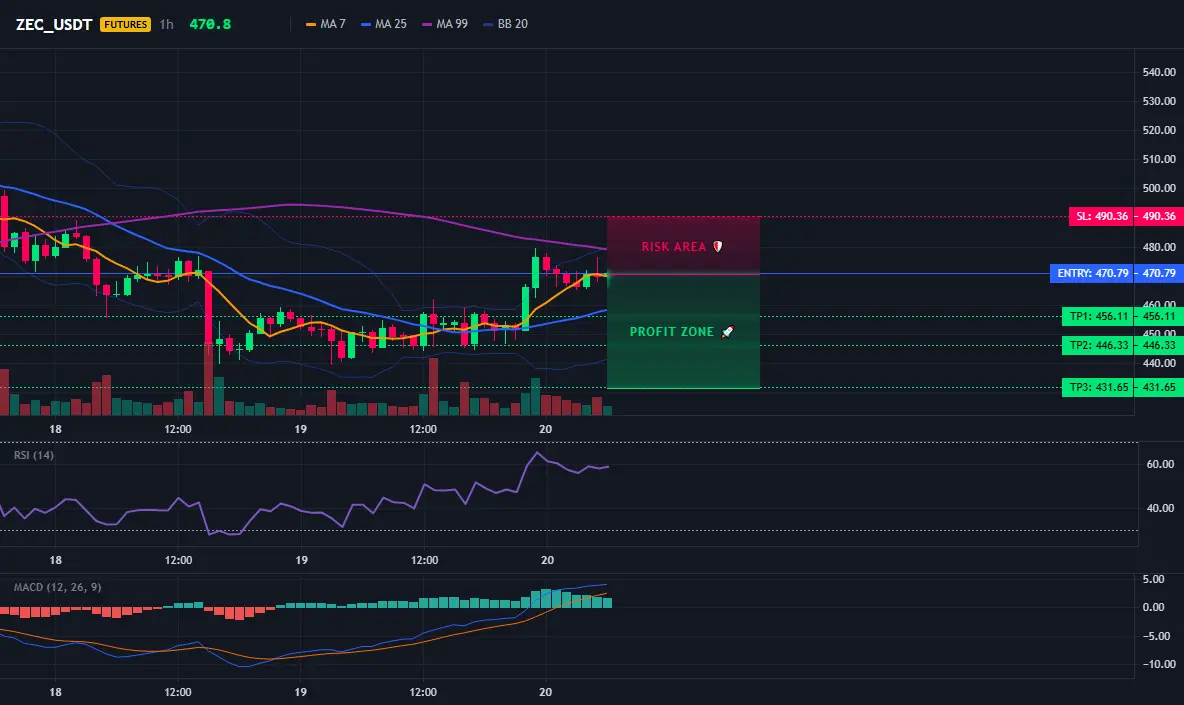Click the RSI (14) indicator label
This screenshot has width=1184, height=705.
pyautogui.click(x=34, y=455)
